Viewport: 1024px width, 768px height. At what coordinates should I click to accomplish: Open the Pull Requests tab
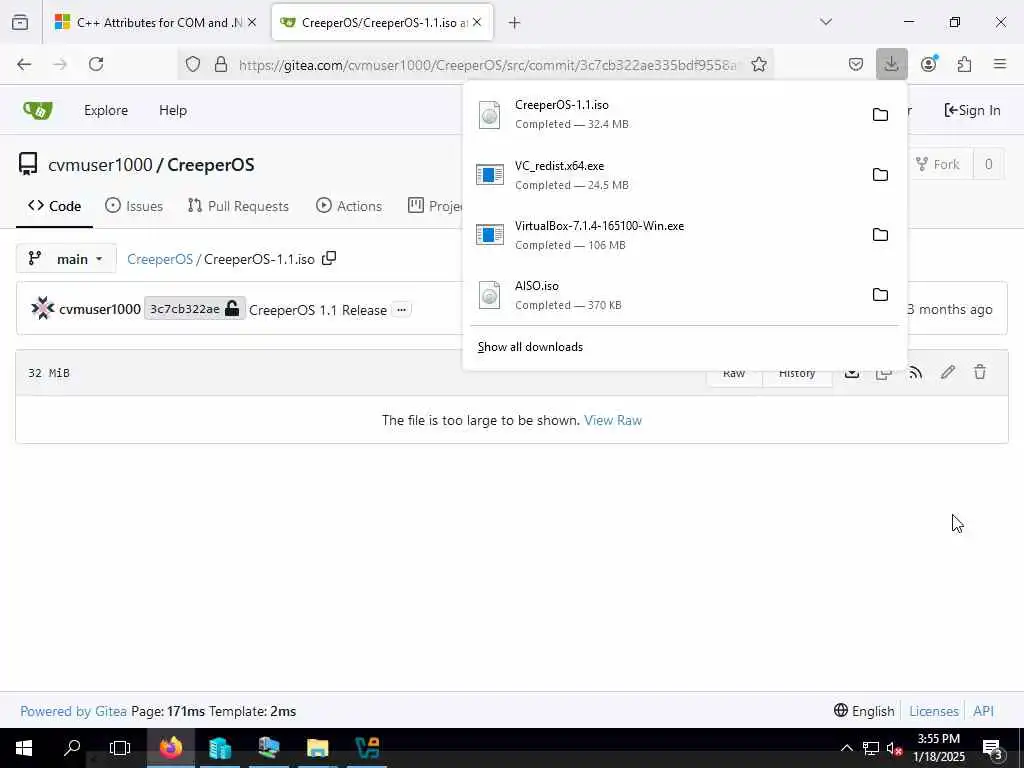238,206
